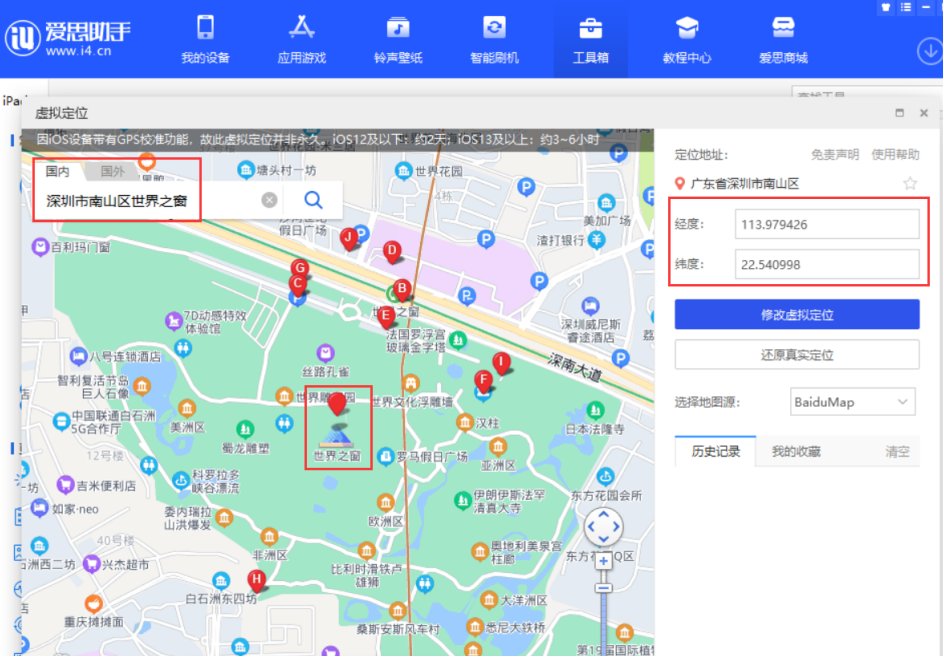Image resolution: width=944 pixels, height=657 pixels.
Task: Add location to favorites with star icon
Action: (x=910, y=183)
